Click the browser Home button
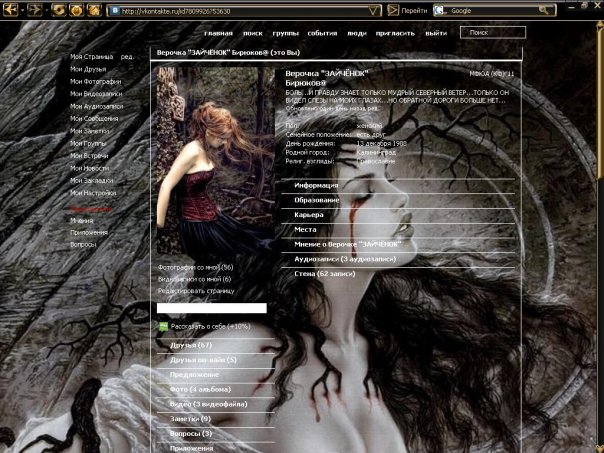 click(94, 10)
